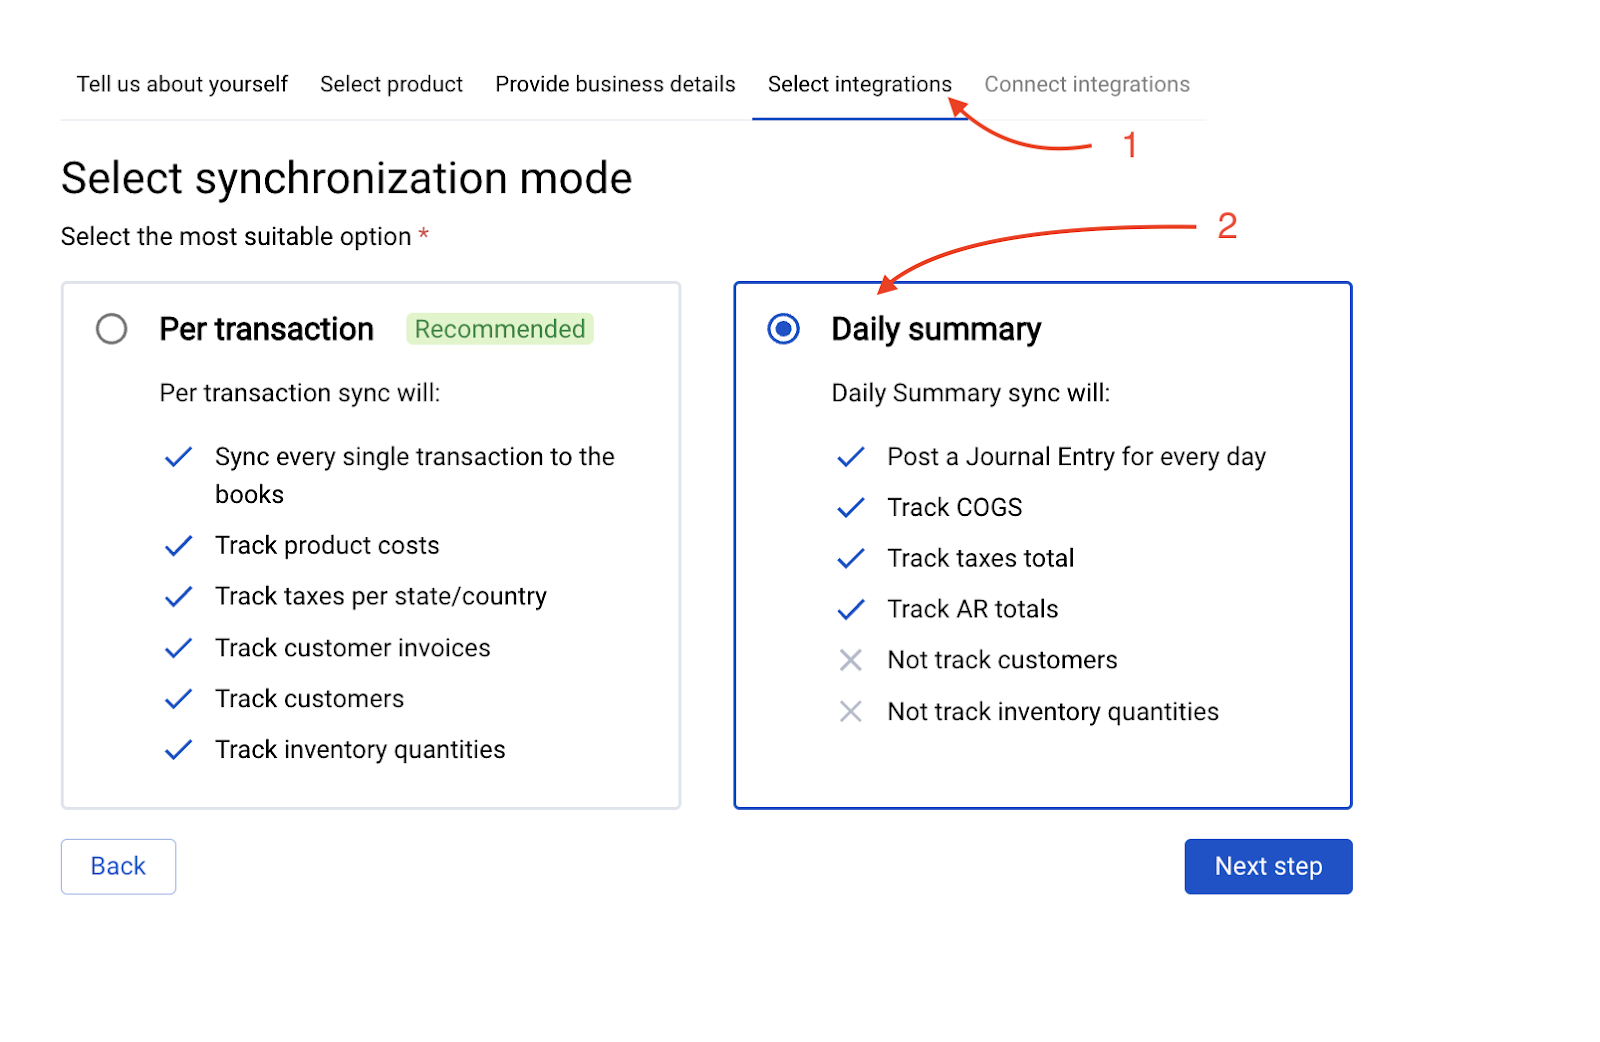This screenshot has height=1042, width=1600.
Task: Select the Daily summary radio button
Action: point(784,329)
